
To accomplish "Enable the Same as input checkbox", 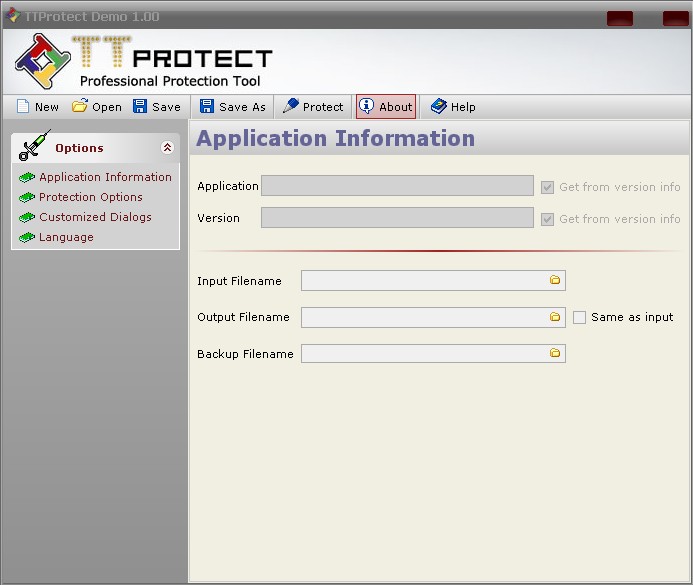I will [579, 317].
